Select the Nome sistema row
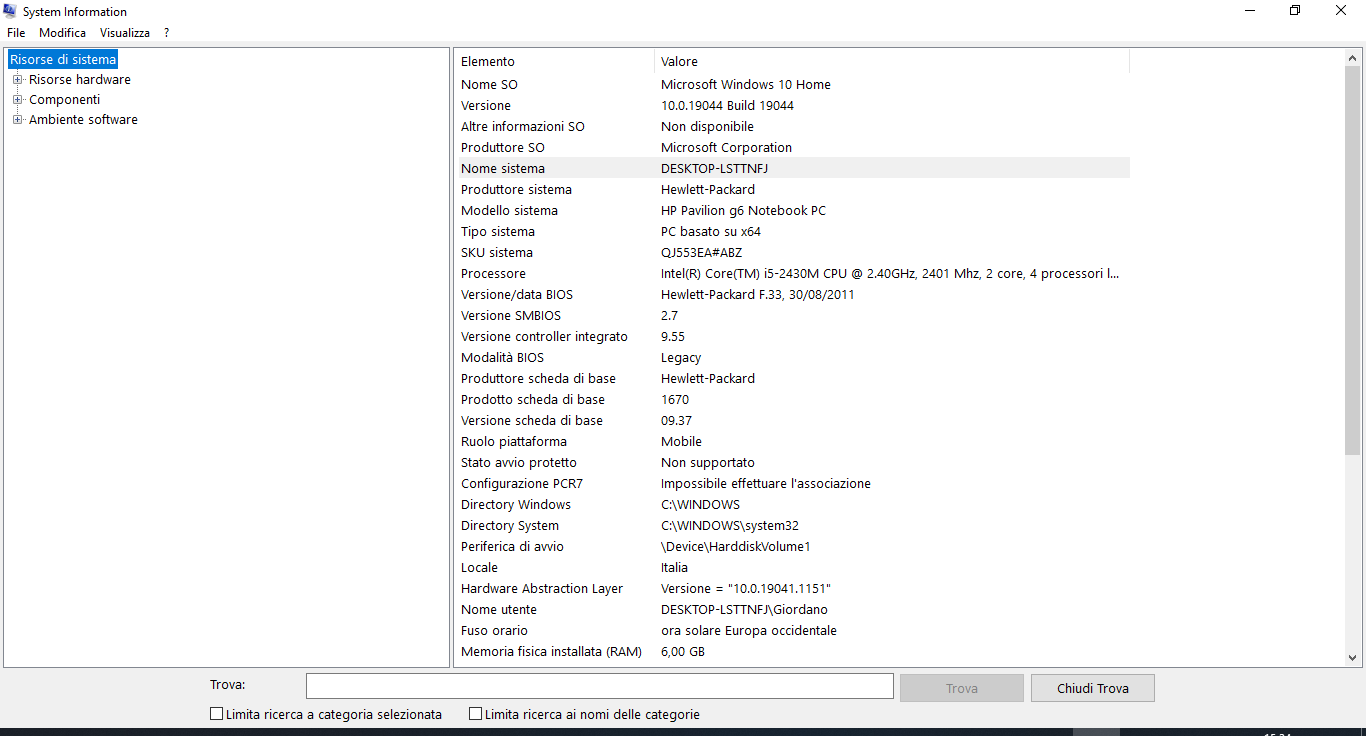Screen dimensions: 1366x736 793,169
